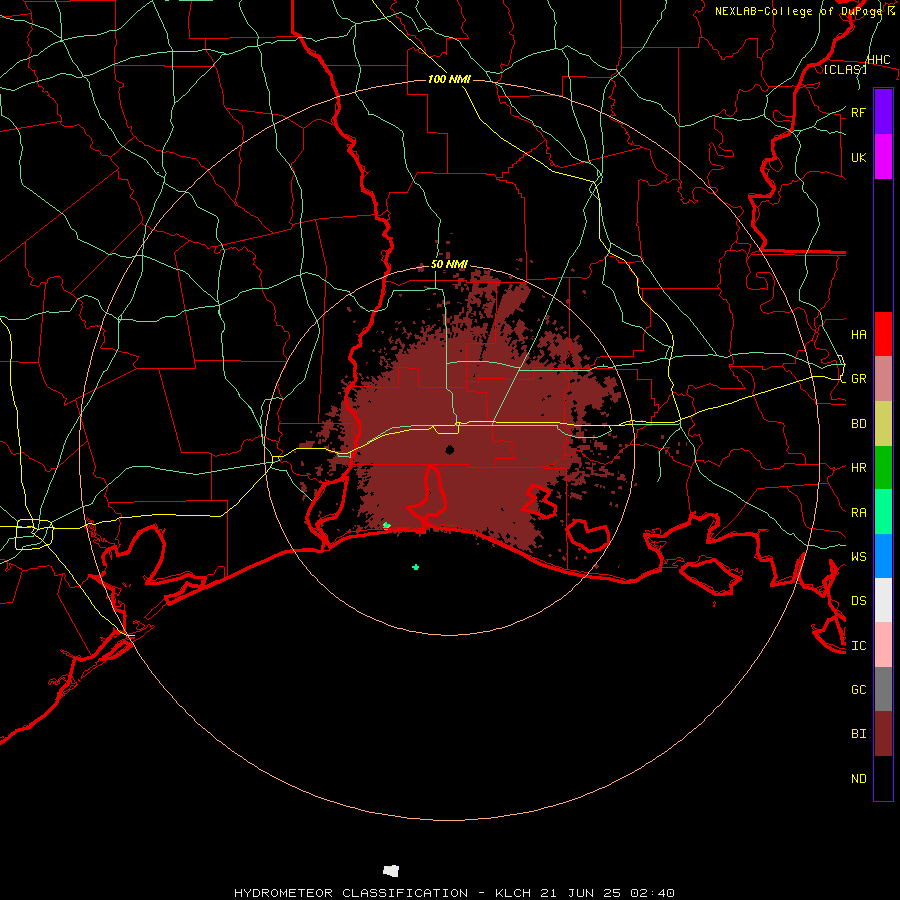Click the BD legend label
Screen dimensions: 900x900
pyautogui.click(x=858, y=424)
